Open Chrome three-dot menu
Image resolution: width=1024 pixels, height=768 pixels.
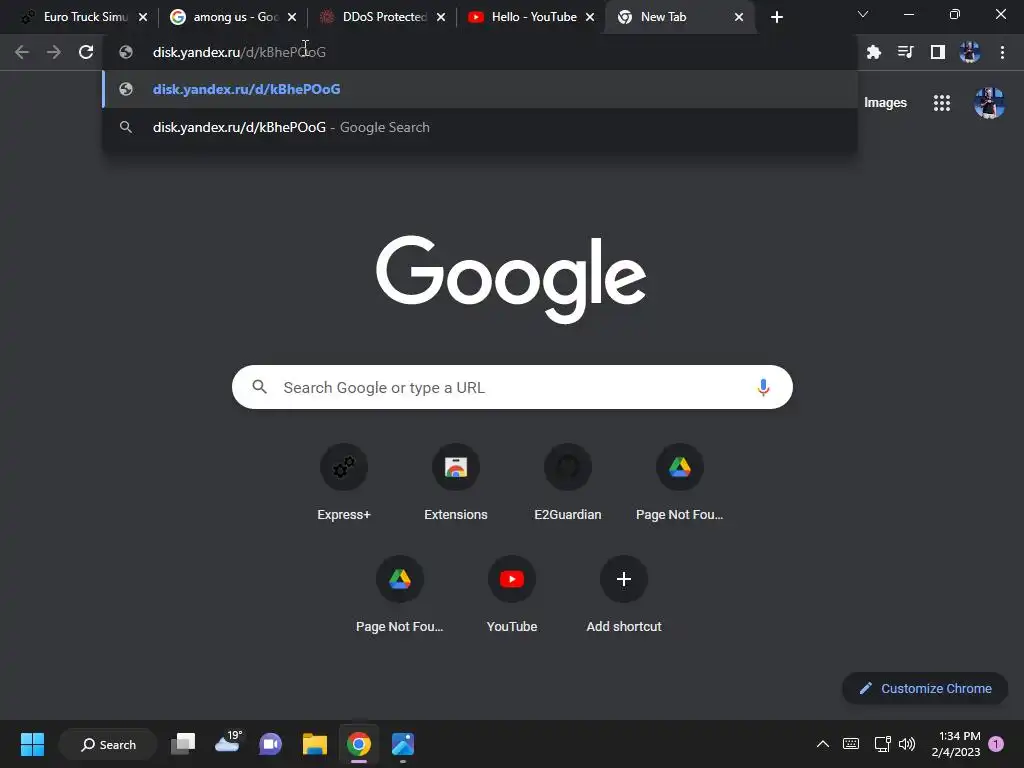coord(1002,52)
